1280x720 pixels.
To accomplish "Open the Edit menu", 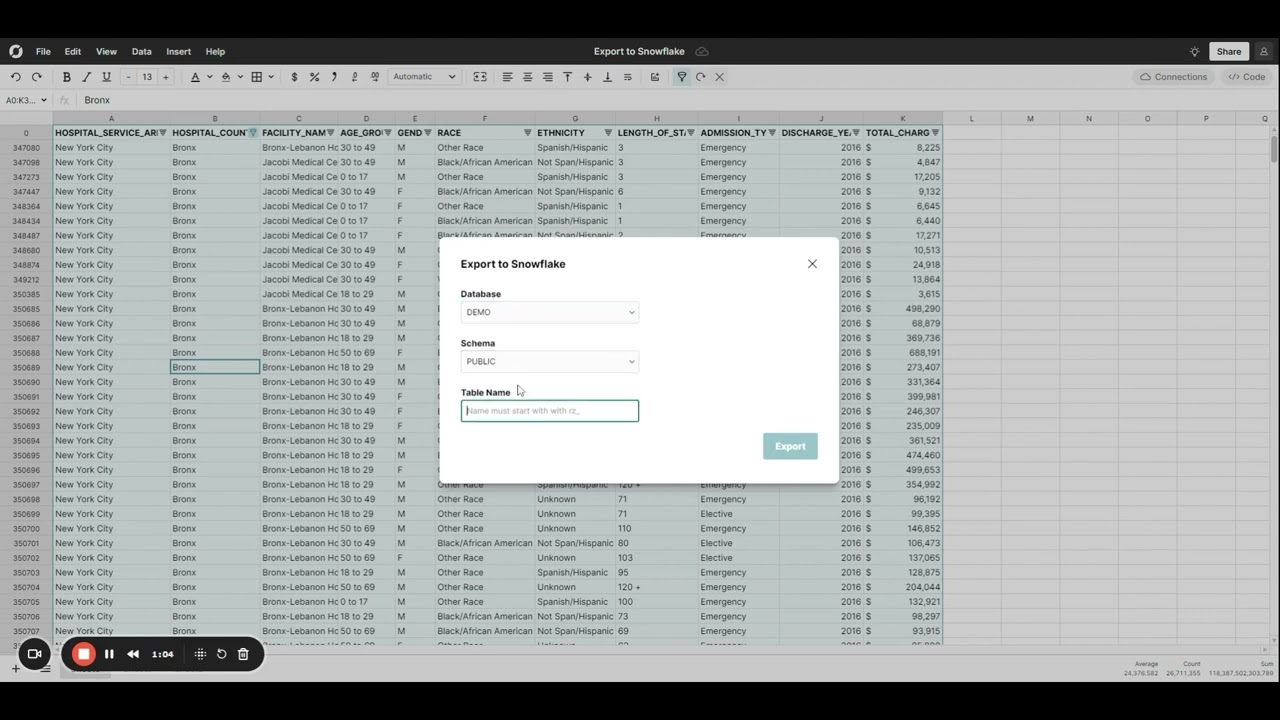I will click(73, 51).
